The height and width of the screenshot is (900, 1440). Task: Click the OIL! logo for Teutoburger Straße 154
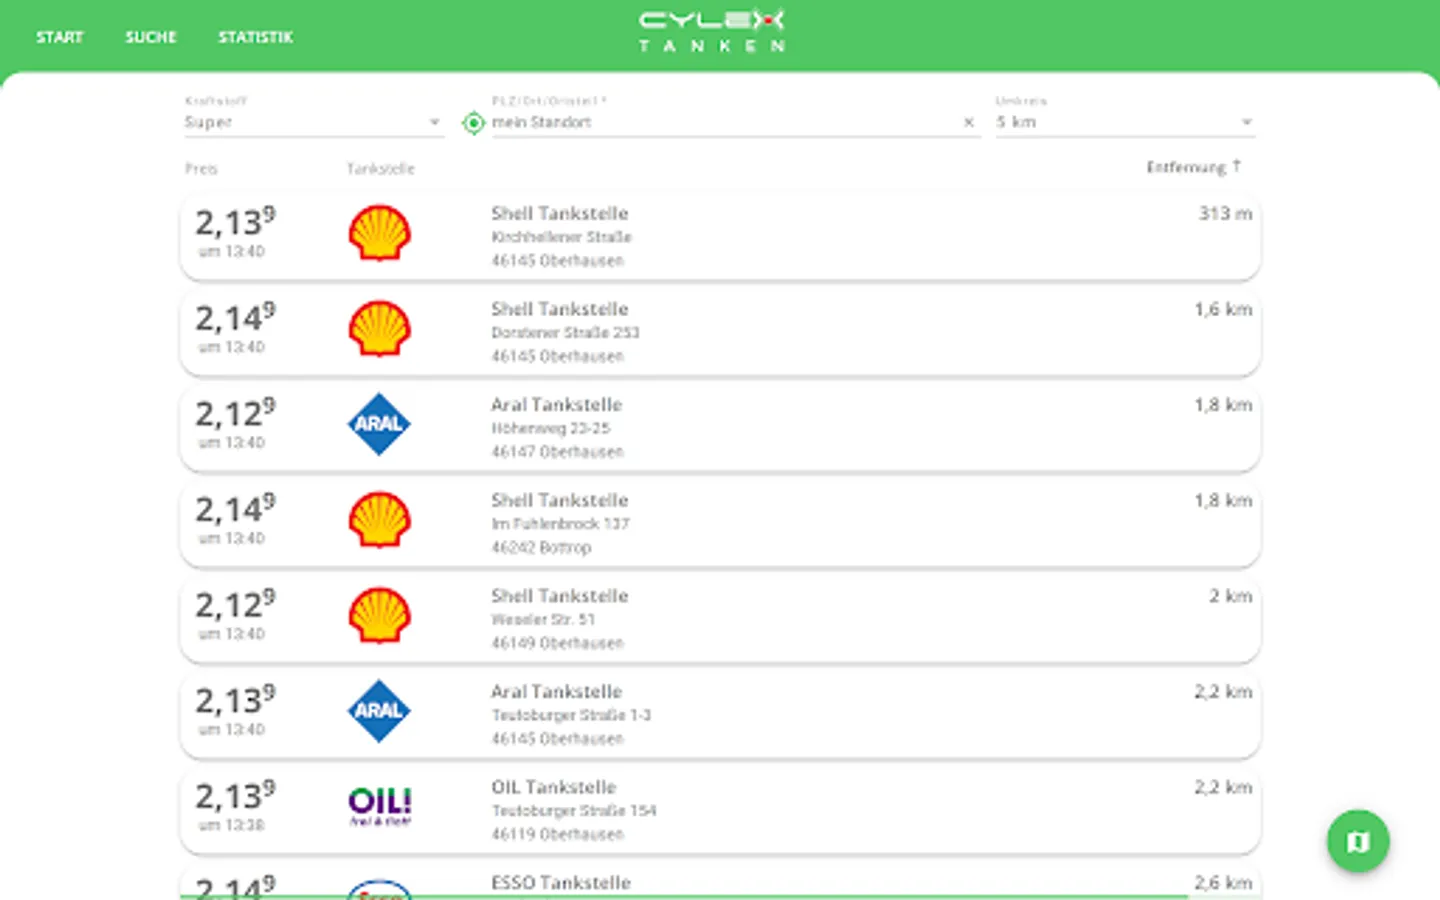coord(380,806)
